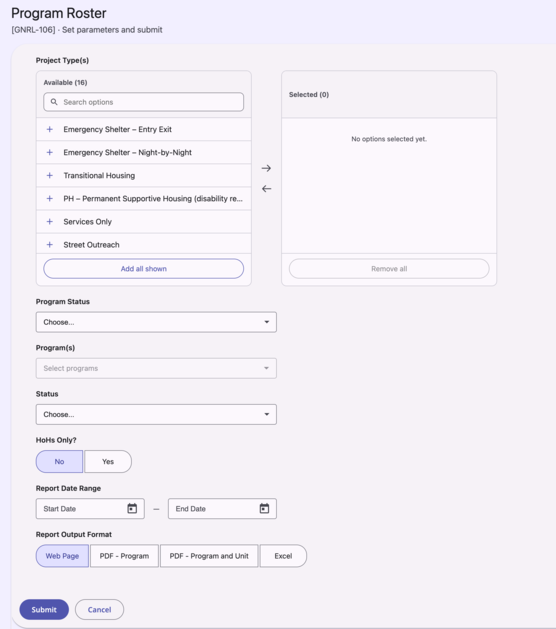Click Available (16) heading
556x629 pixels.
click(x=65, y=82)
